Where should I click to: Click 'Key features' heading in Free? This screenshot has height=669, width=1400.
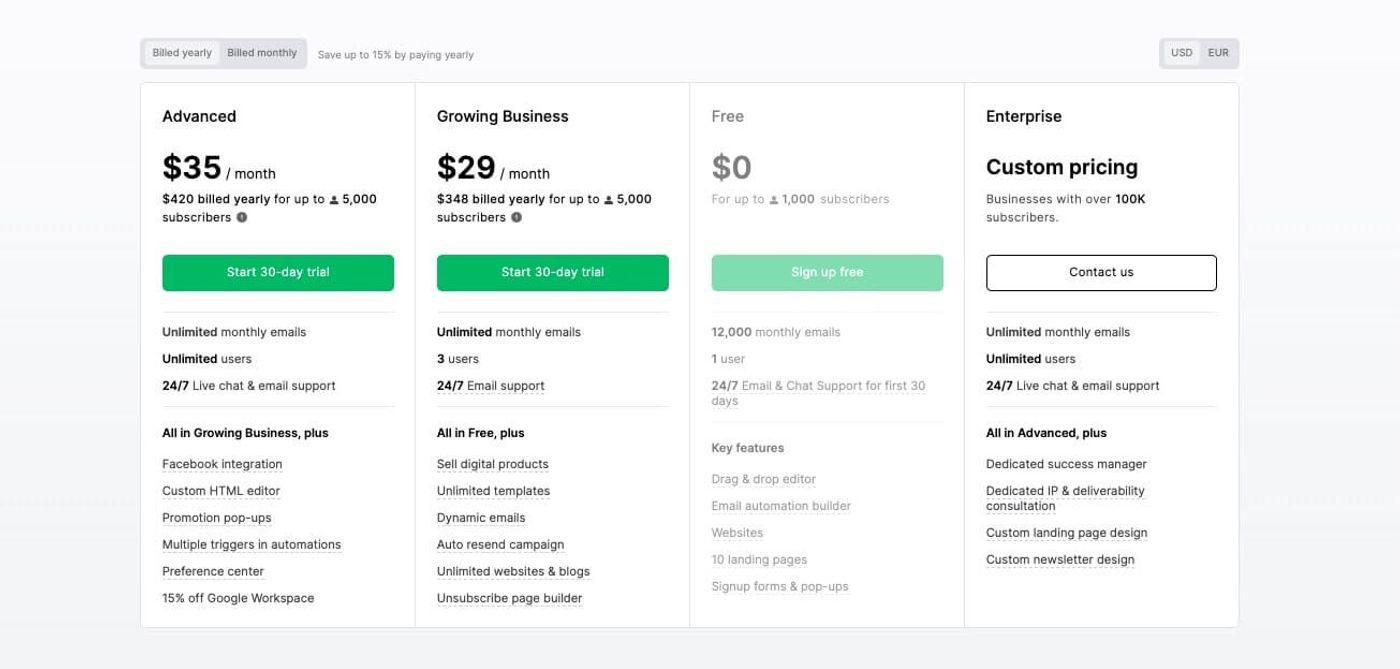pos(748,448)
